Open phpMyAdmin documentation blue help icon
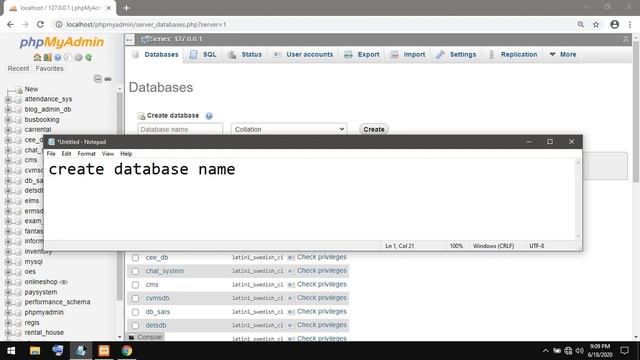 pyautogui.click(x=58, y=58)
